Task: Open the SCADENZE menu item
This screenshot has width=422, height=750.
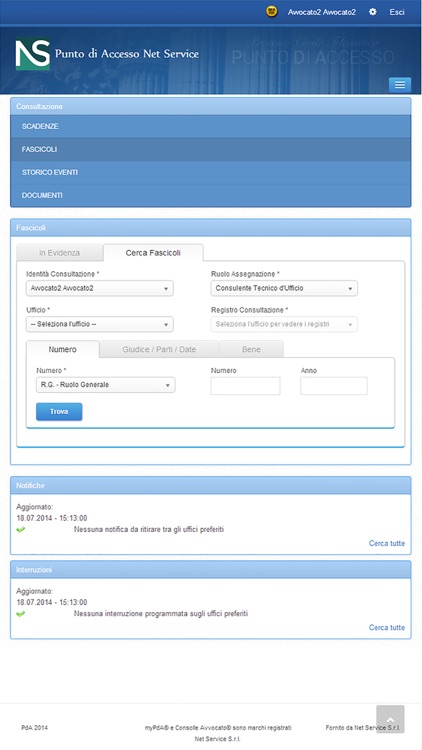Action: 211,126
